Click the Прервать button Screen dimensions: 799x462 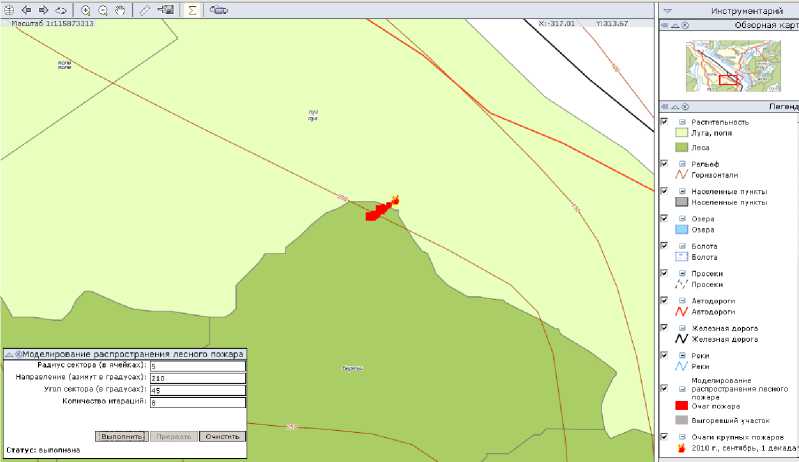pos(174,437)
